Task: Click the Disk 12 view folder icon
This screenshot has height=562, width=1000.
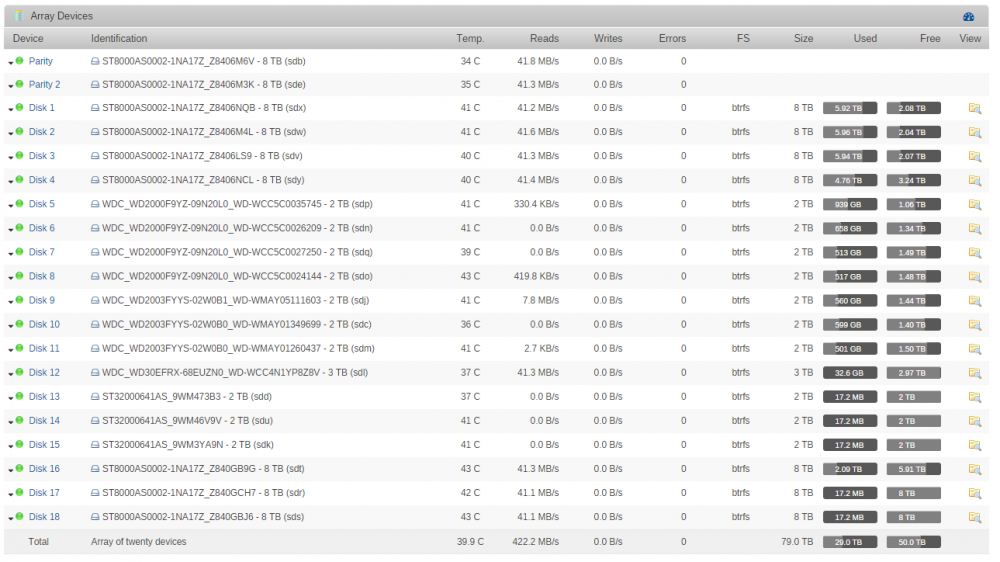Action: tap(974, 373)
